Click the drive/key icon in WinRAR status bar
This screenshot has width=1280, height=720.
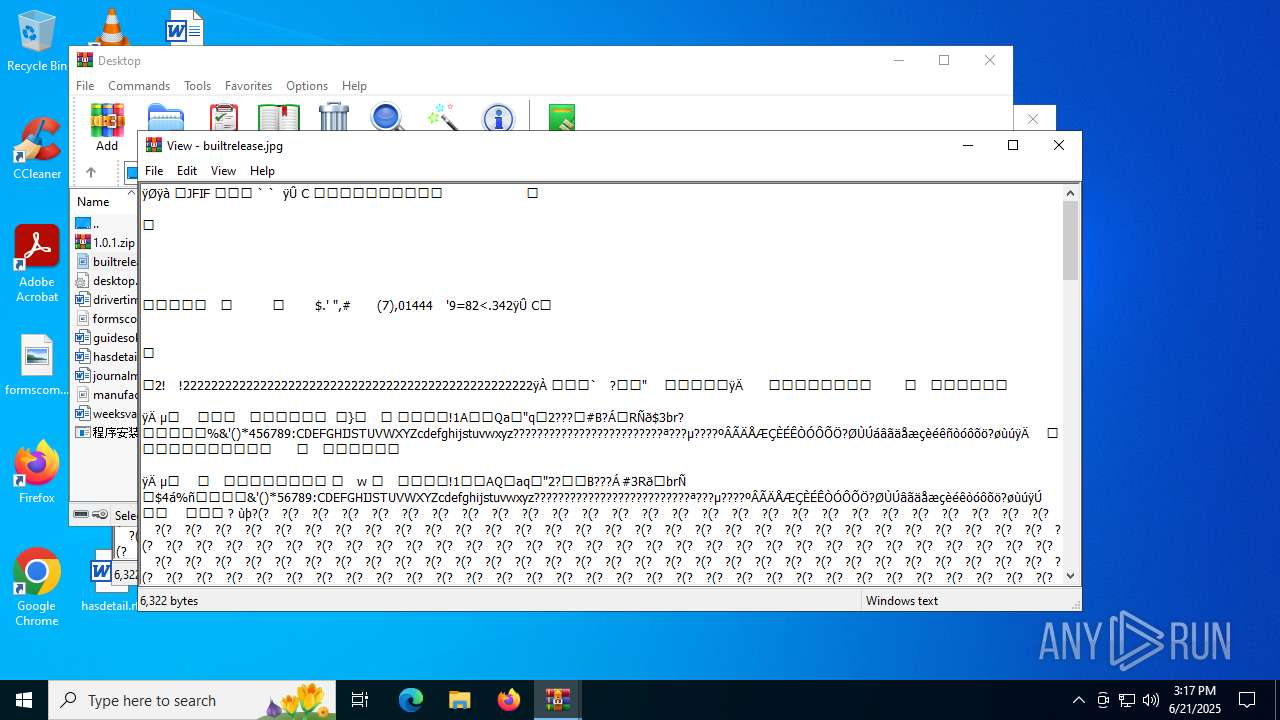click(91, 514)
